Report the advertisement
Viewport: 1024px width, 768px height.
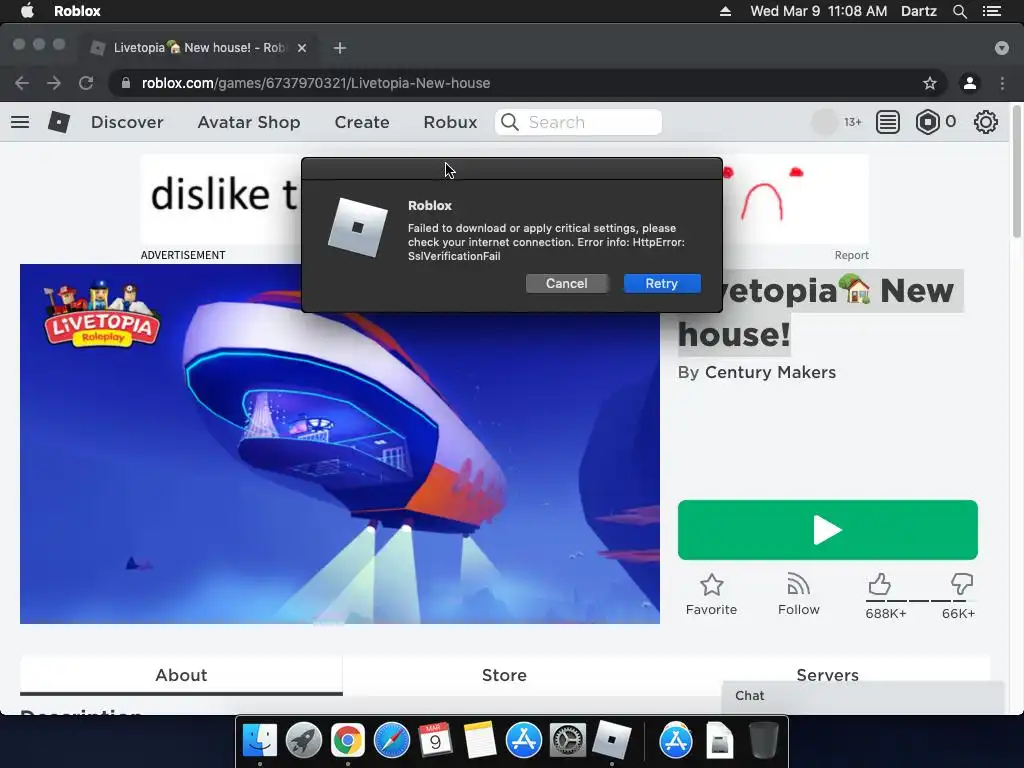click(852, 255)
